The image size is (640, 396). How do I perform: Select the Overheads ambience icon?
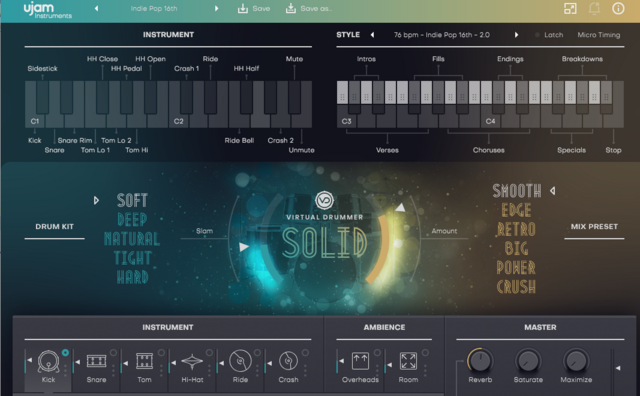[x=360, y=361]
